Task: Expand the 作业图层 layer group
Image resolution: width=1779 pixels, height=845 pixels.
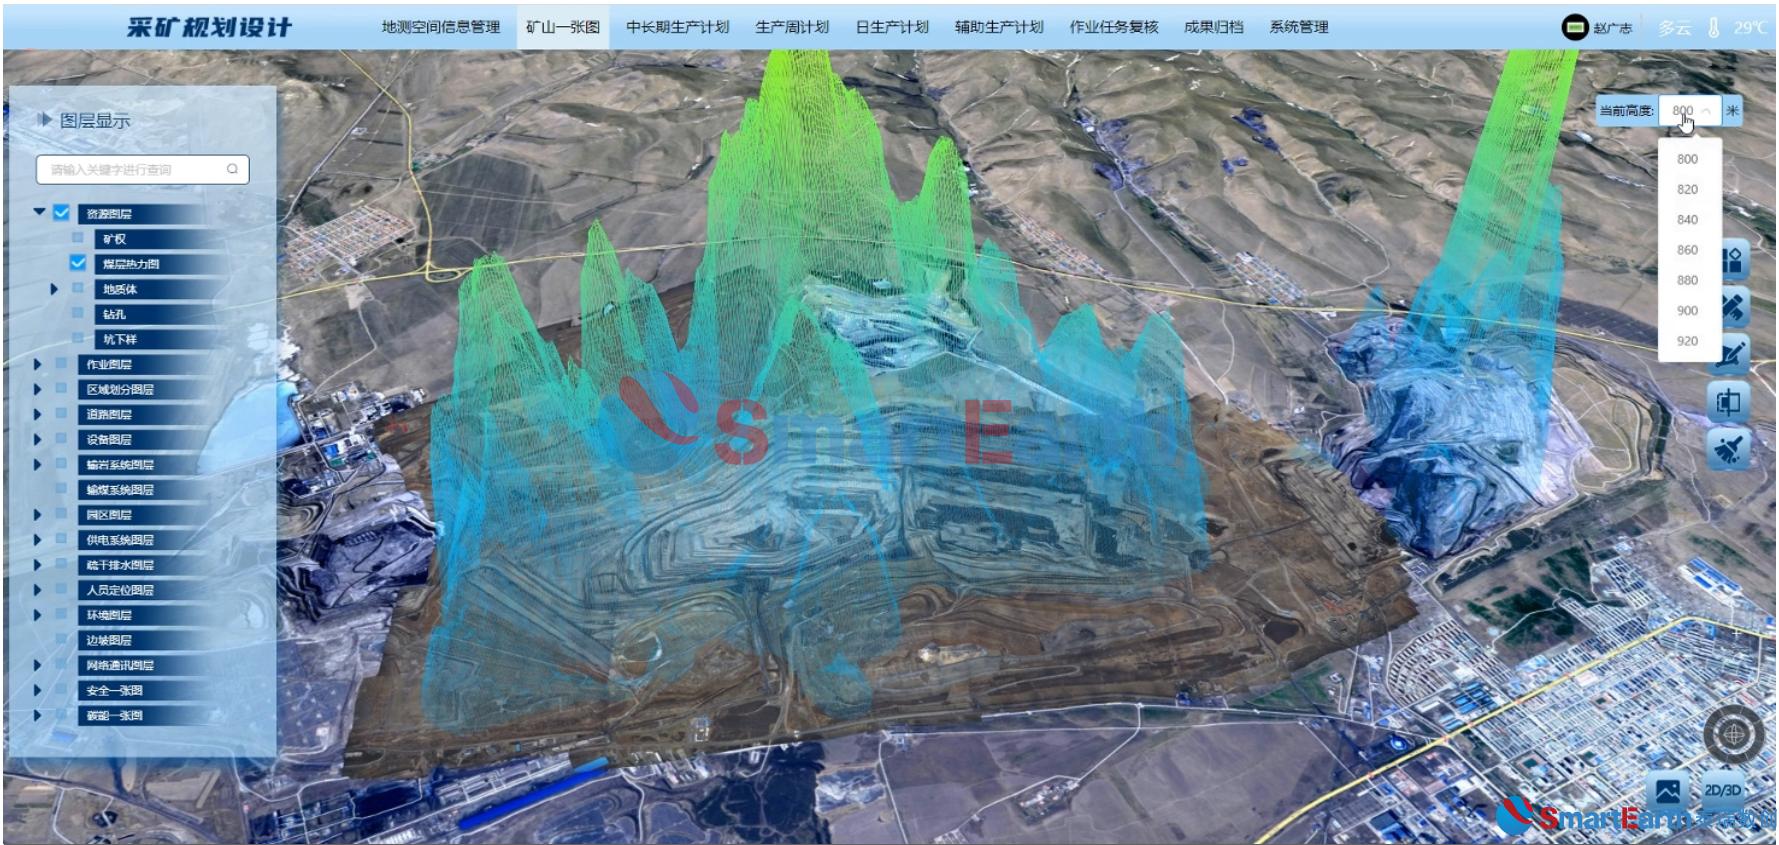Action: [x=38, y=364]
